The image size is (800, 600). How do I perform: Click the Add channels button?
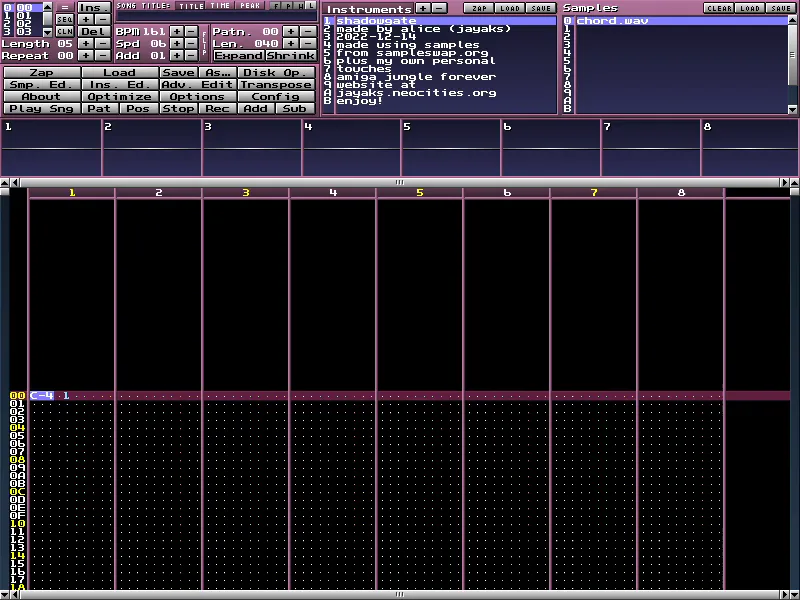click(x=256, y=108)
